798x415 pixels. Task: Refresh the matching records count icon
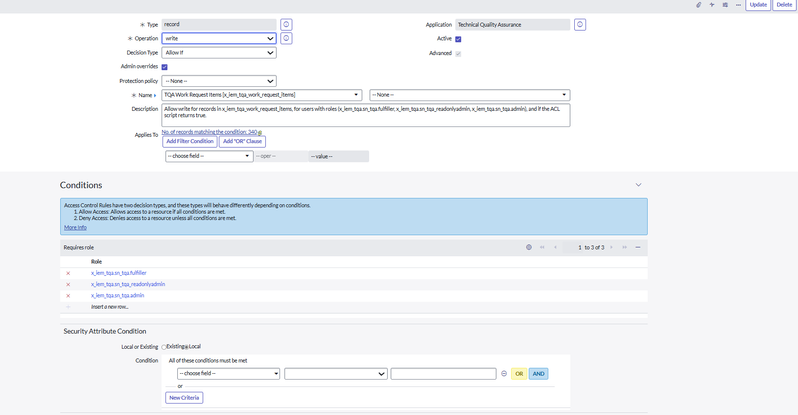[x=260, y=133]
